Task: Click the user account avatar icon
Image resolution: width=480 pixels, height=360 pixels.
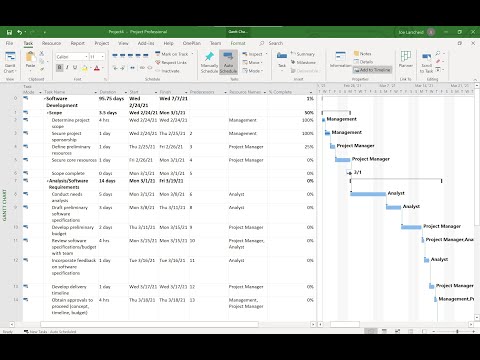Action: (431, 32)
